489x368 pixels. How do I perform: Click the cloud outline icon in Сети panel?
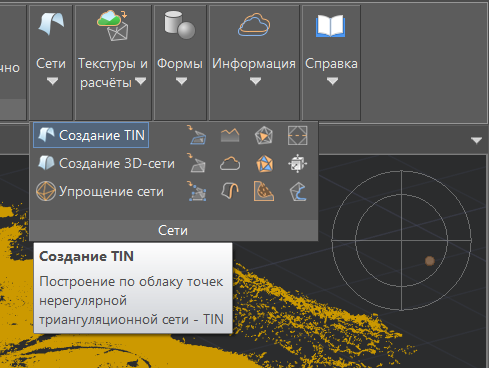230,163
